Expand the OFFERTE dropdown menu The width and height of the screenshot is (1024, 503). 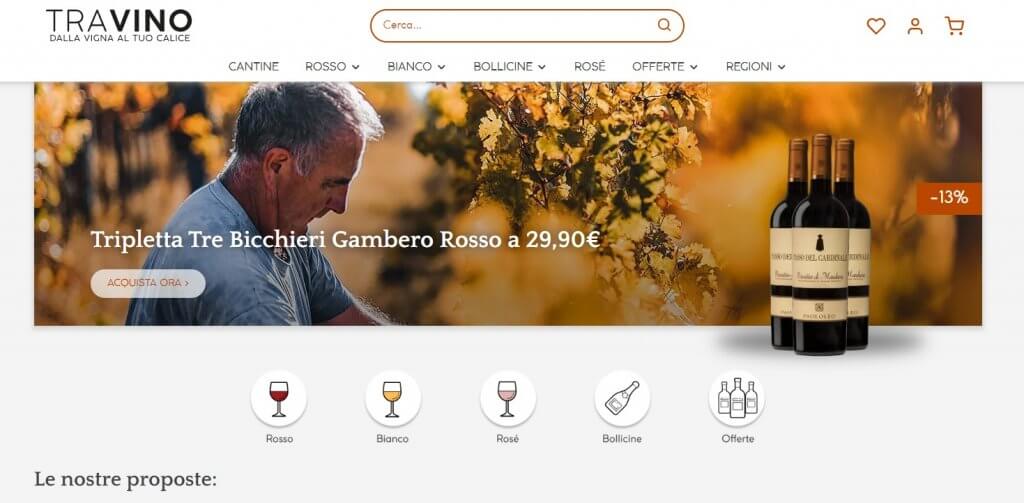click(665, 67)
